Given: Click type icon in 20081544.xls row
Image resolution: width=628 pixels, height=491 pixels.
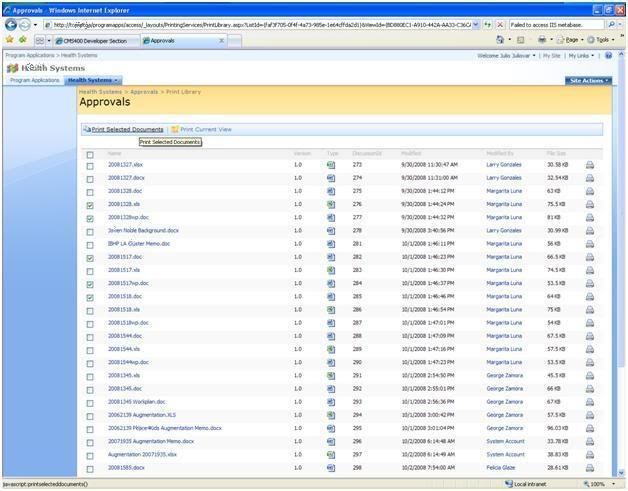Looking at the screenshot, I should (331, 350).
